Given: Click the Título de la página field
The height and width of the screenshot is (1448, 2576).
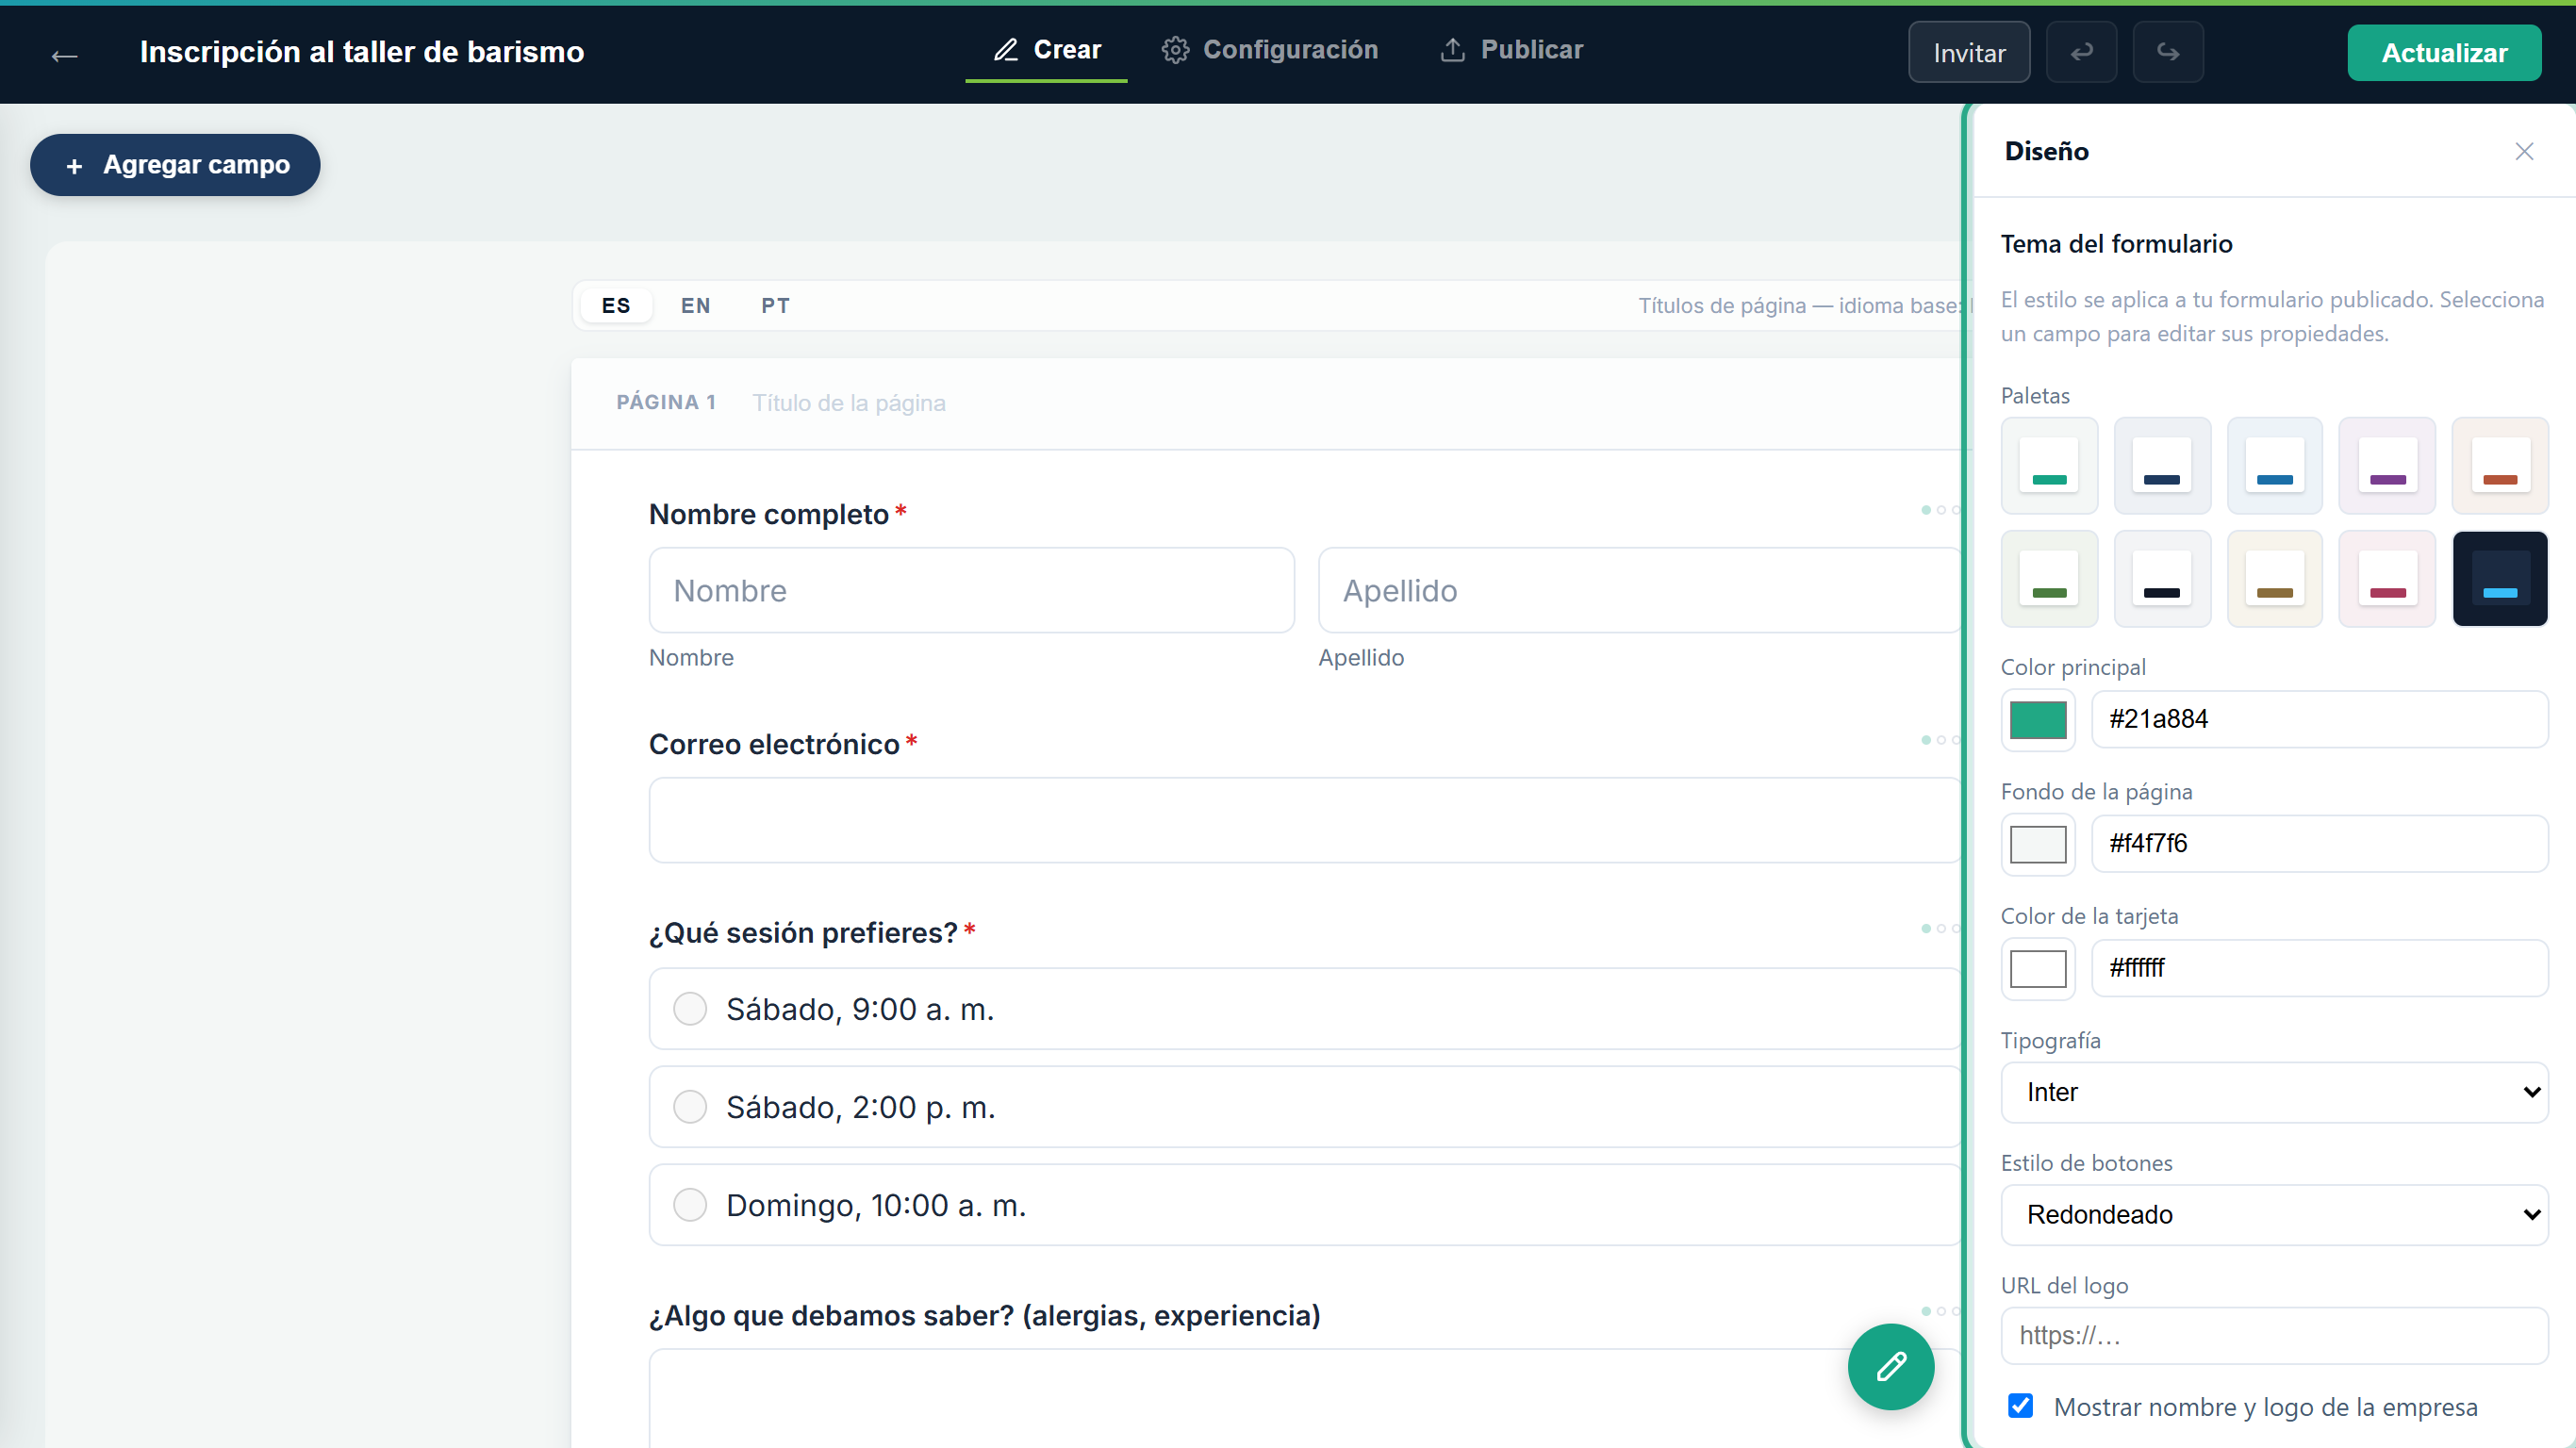Looking at the screenshot, I should pyautogui.click(x=848, y=403).
